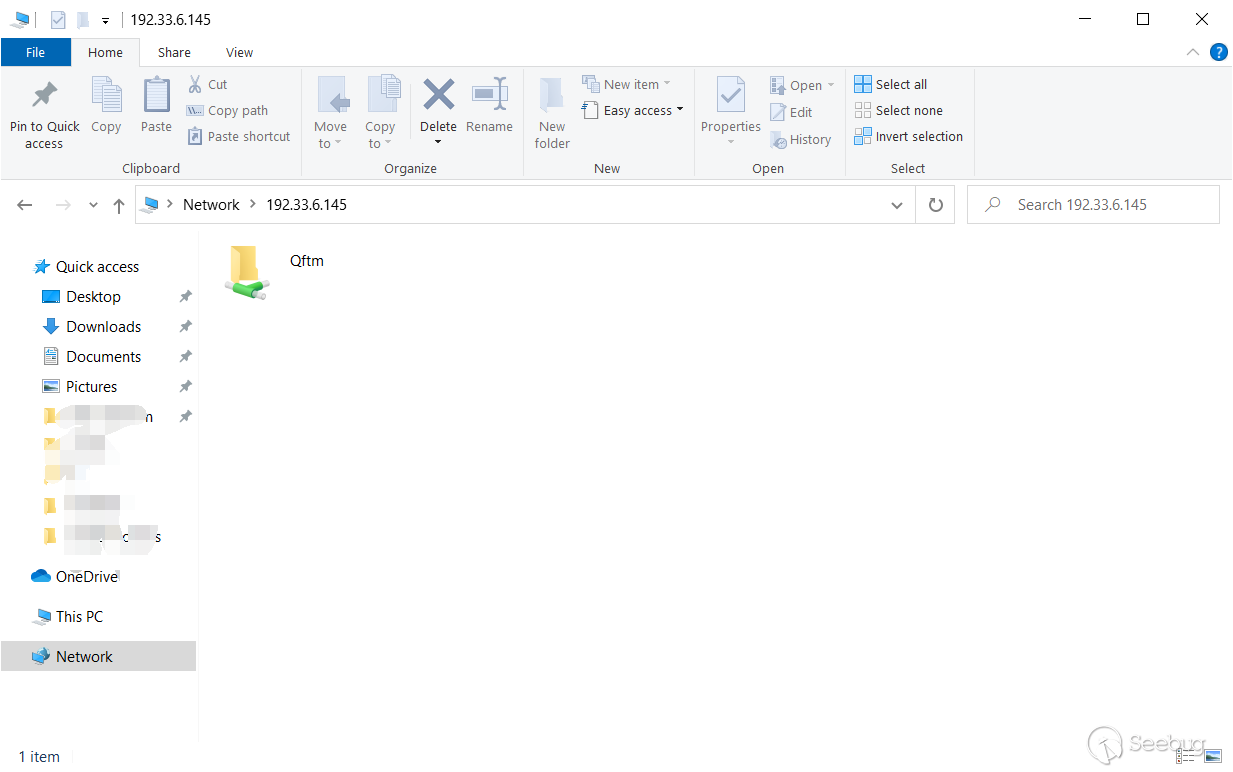Viewport: 1233px width, 772px height.
Task: Click the pin icon next to Documents
Action: [185, 357]
